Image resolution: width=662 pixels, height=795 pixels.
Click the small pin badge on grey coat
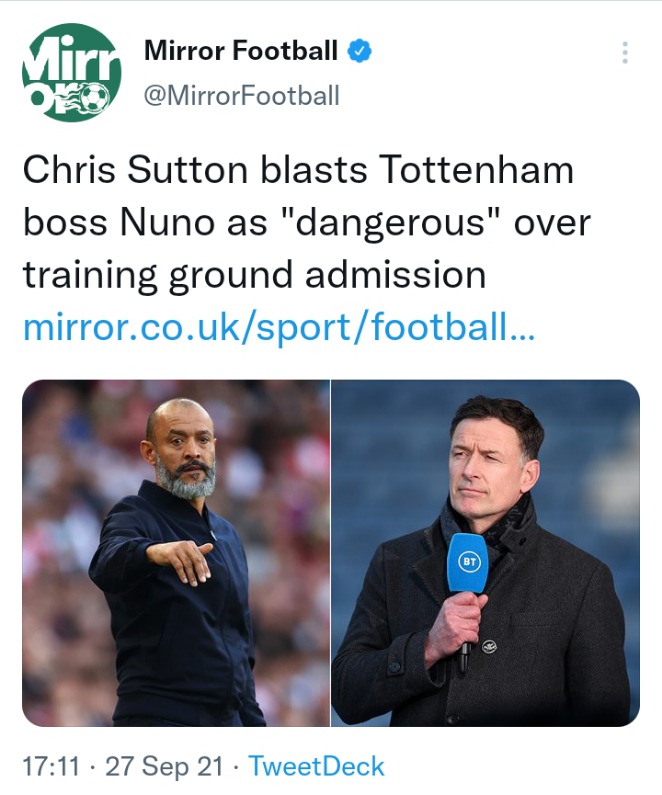click(489, 646)
